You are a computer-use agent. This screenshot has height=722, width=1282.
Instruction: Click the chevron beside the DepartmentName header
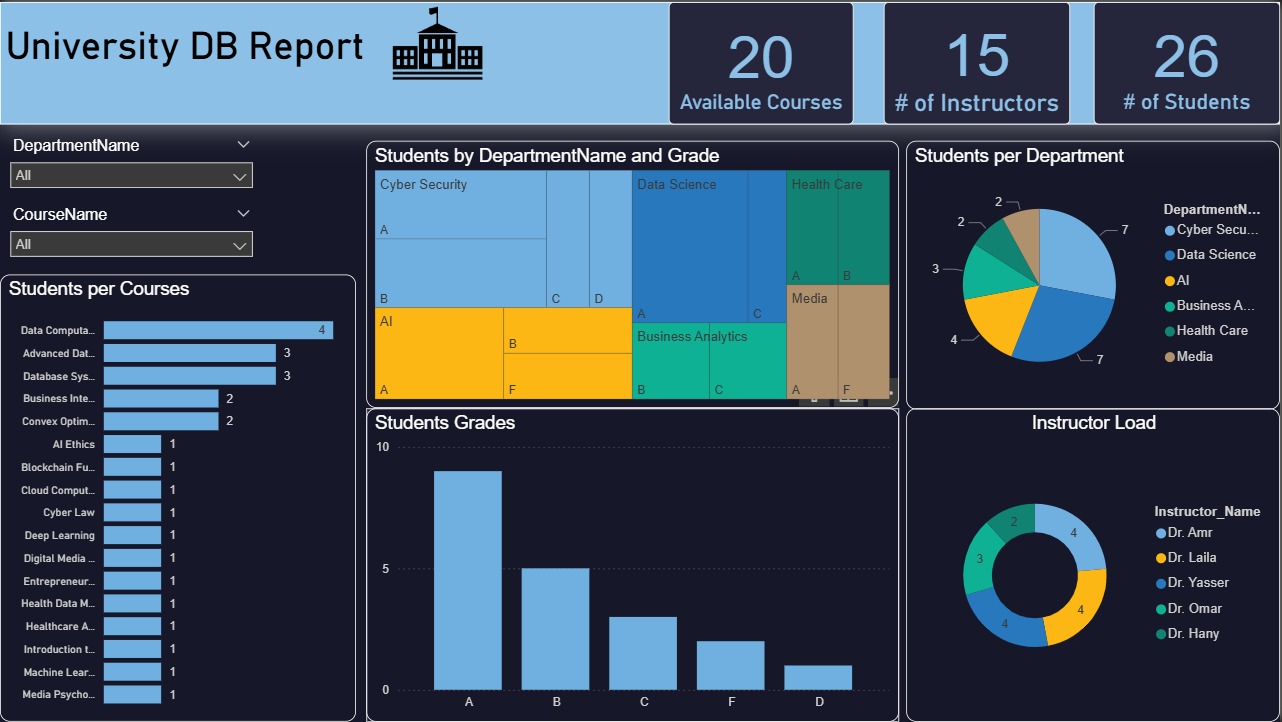point(243,145)
